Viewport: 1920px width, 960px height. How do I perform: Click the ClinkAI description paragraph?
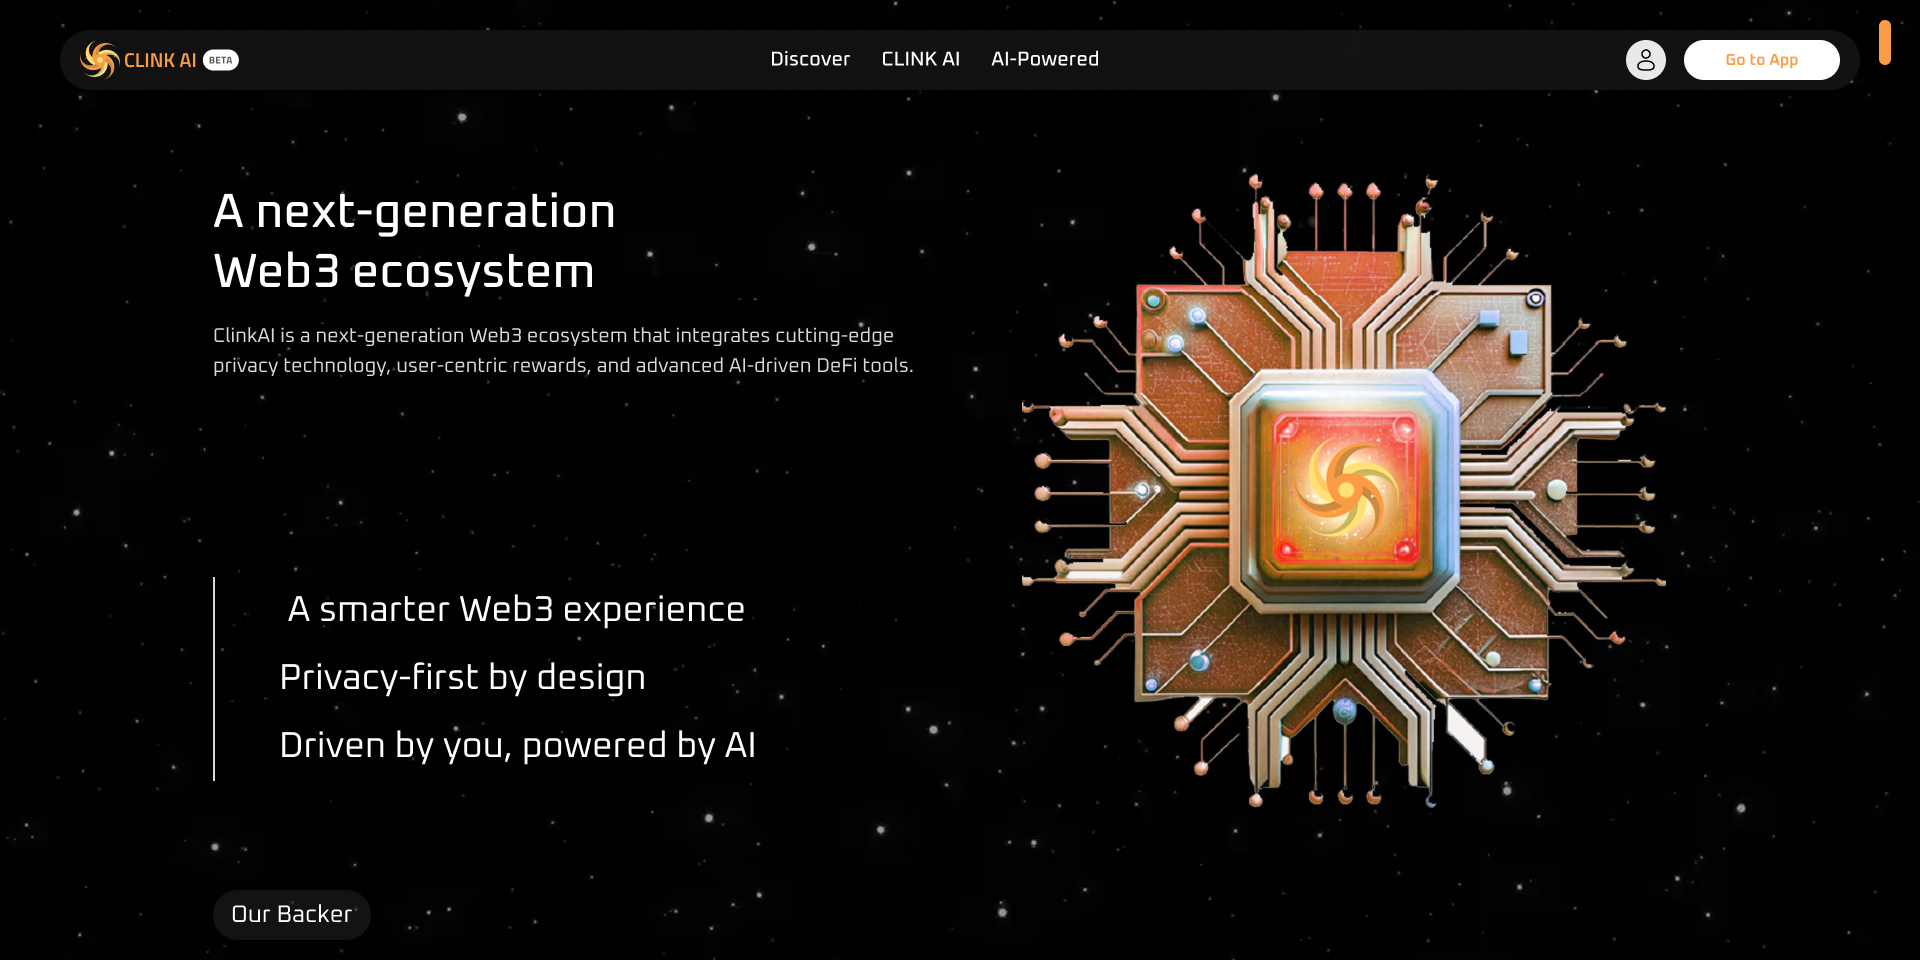coord(562,350)
